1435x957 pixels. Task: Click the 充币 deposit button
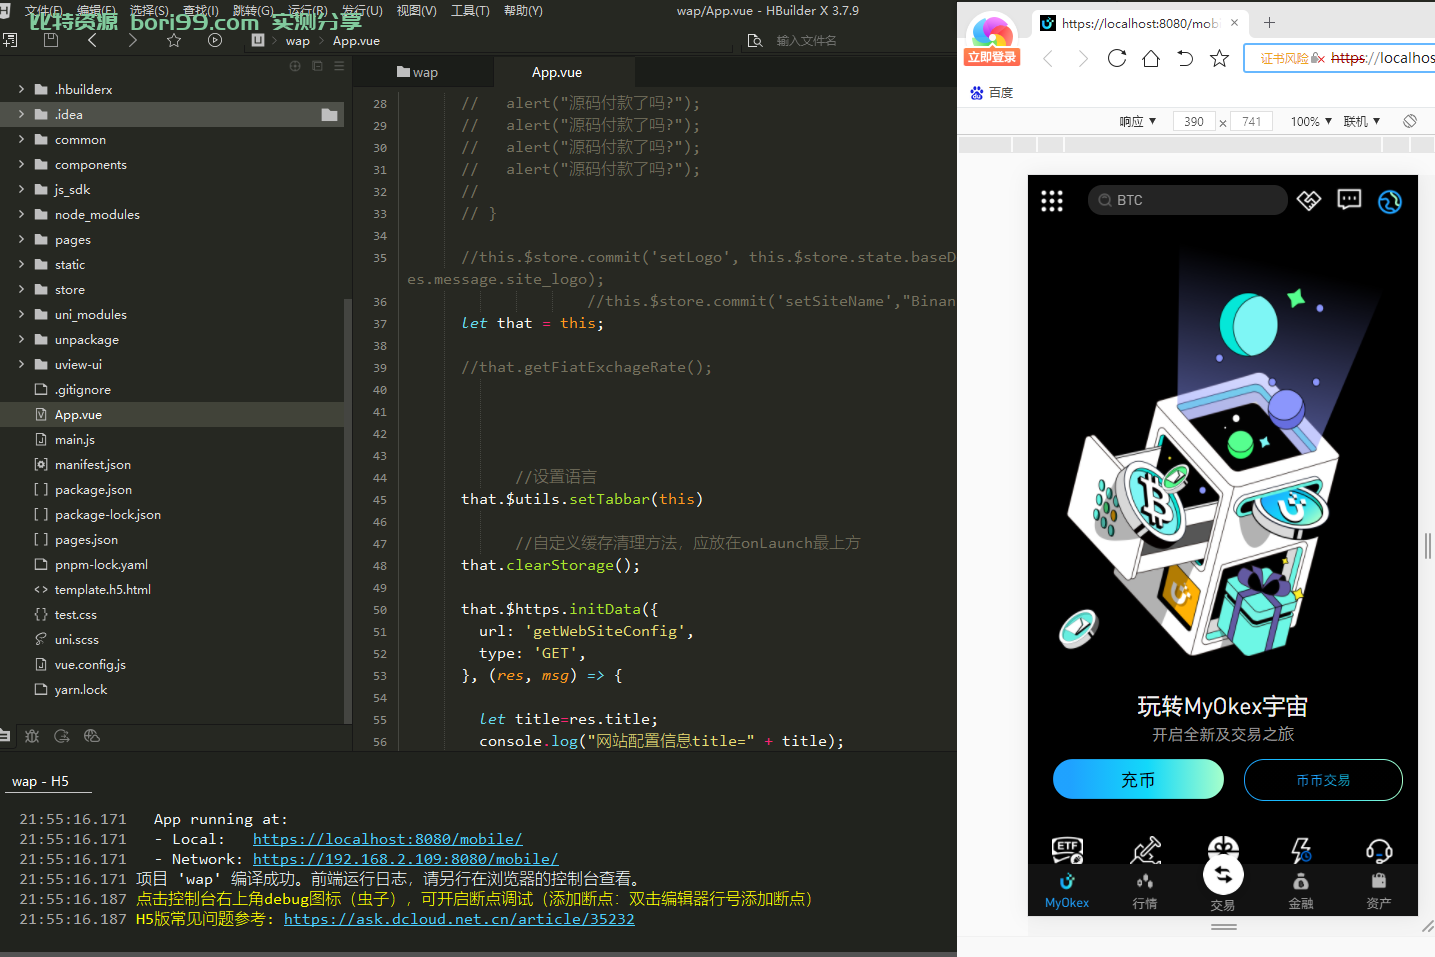(1138, 779)
